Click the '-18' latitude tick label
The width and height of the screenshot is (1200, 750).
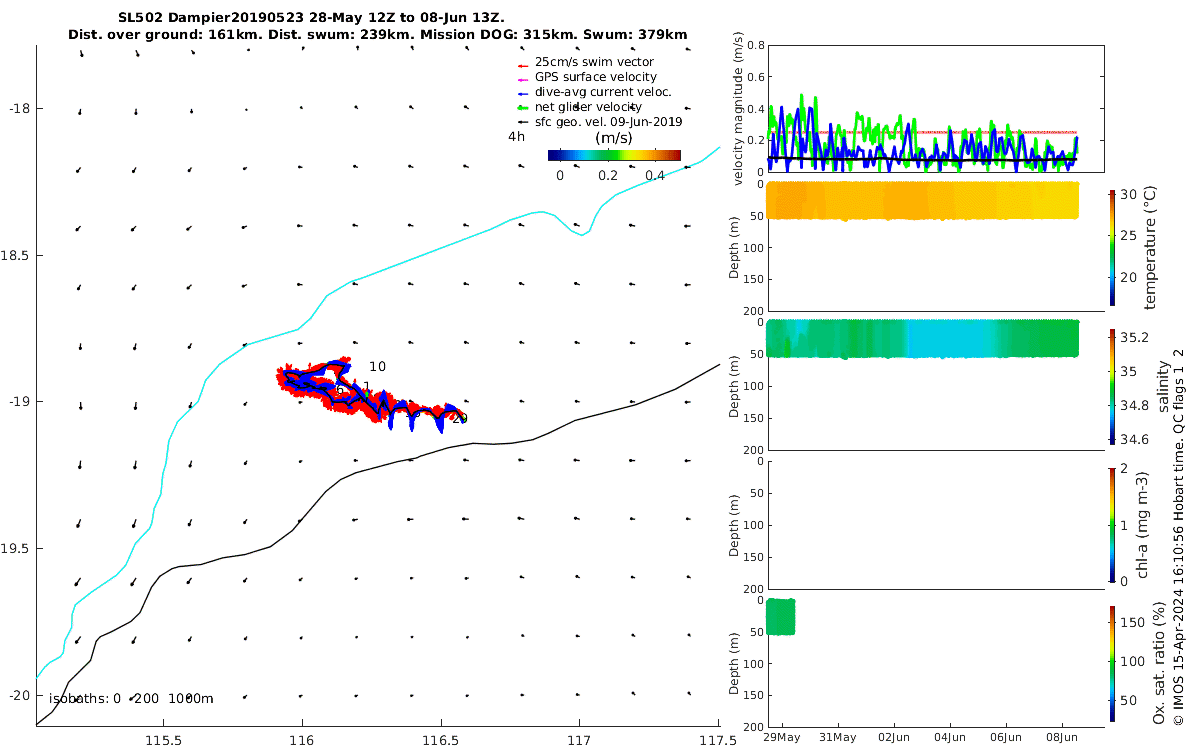pyautogui.click(x=21, y=108)
